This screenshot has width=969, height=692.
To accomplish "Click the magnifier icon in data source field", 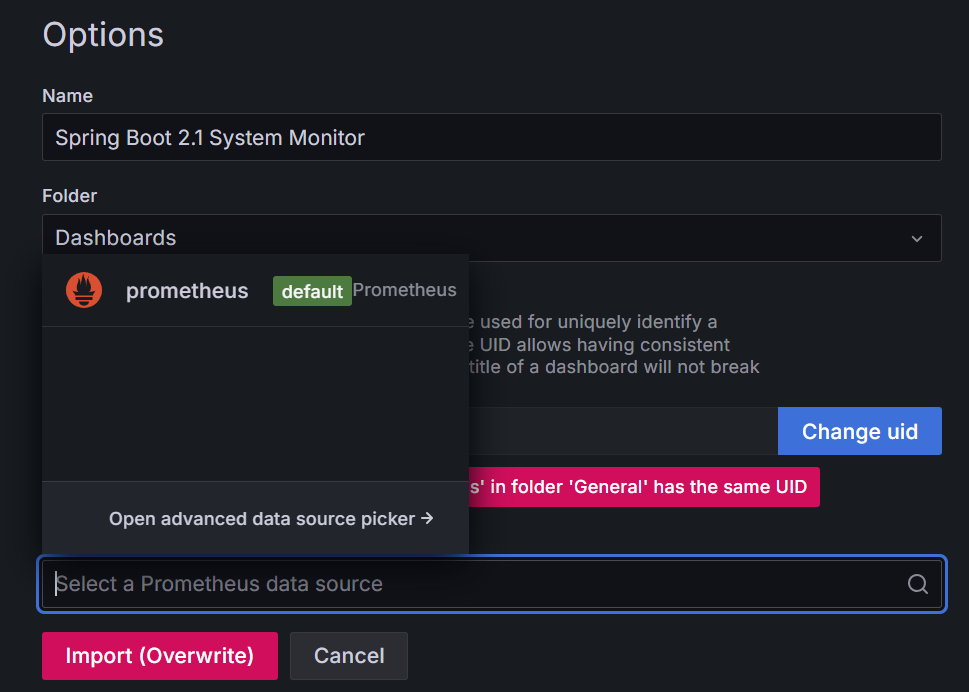I will pyautogui.click(x=918, y=584).
